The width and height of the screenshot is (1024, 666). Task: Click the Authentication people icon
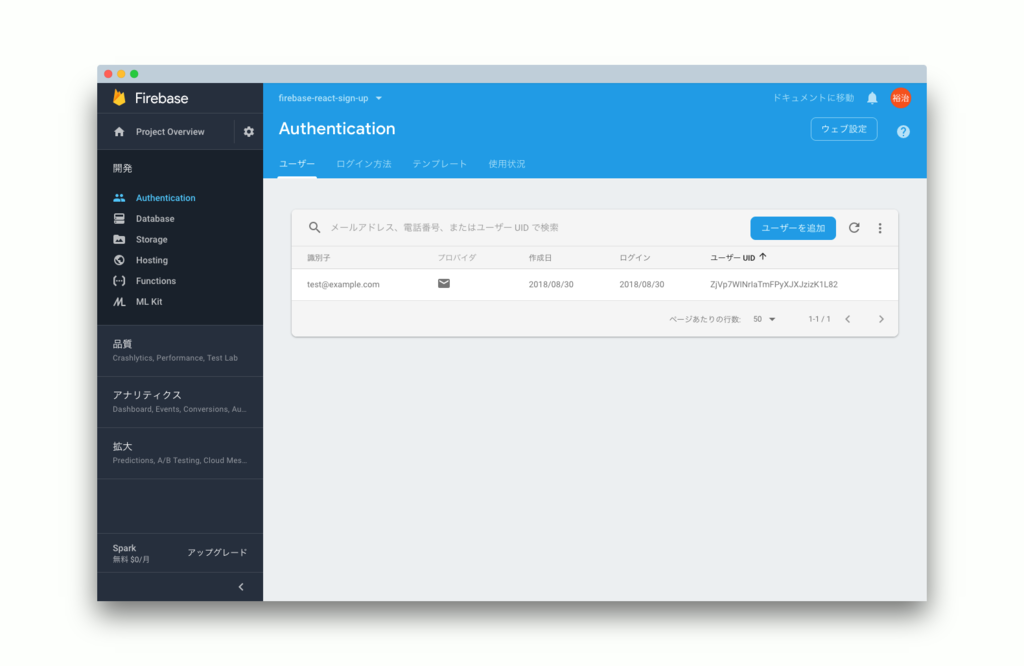119,198
